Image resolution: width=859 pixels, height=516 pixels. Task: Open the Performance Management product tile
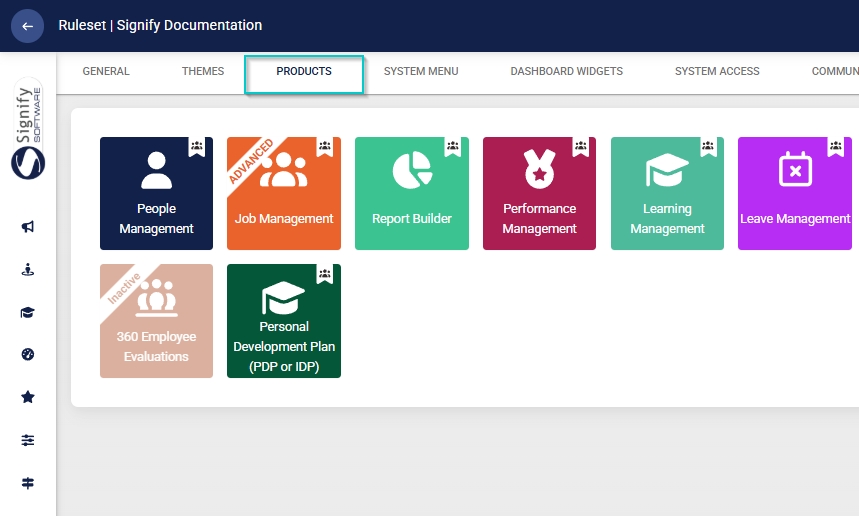click(540, 193)
